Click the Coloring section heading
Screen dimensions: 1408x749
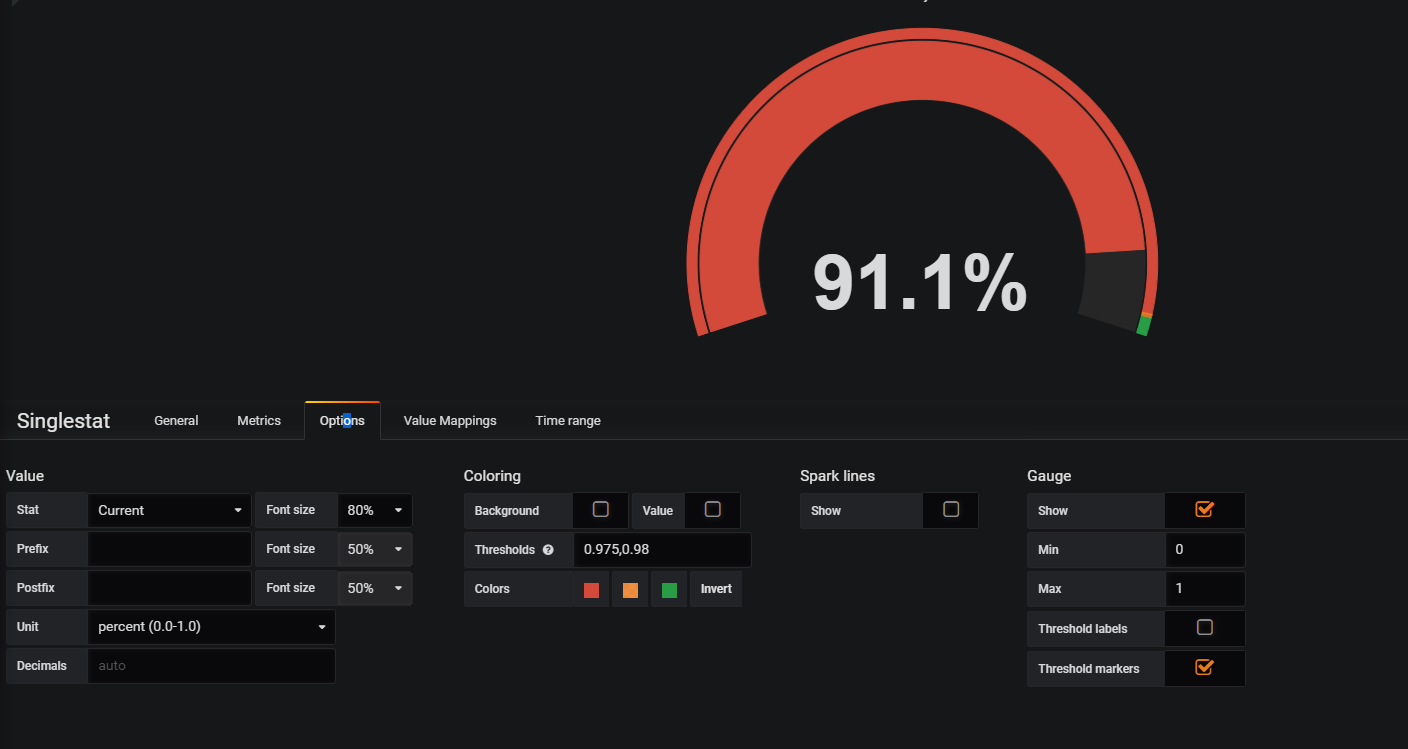pos(492,476)
